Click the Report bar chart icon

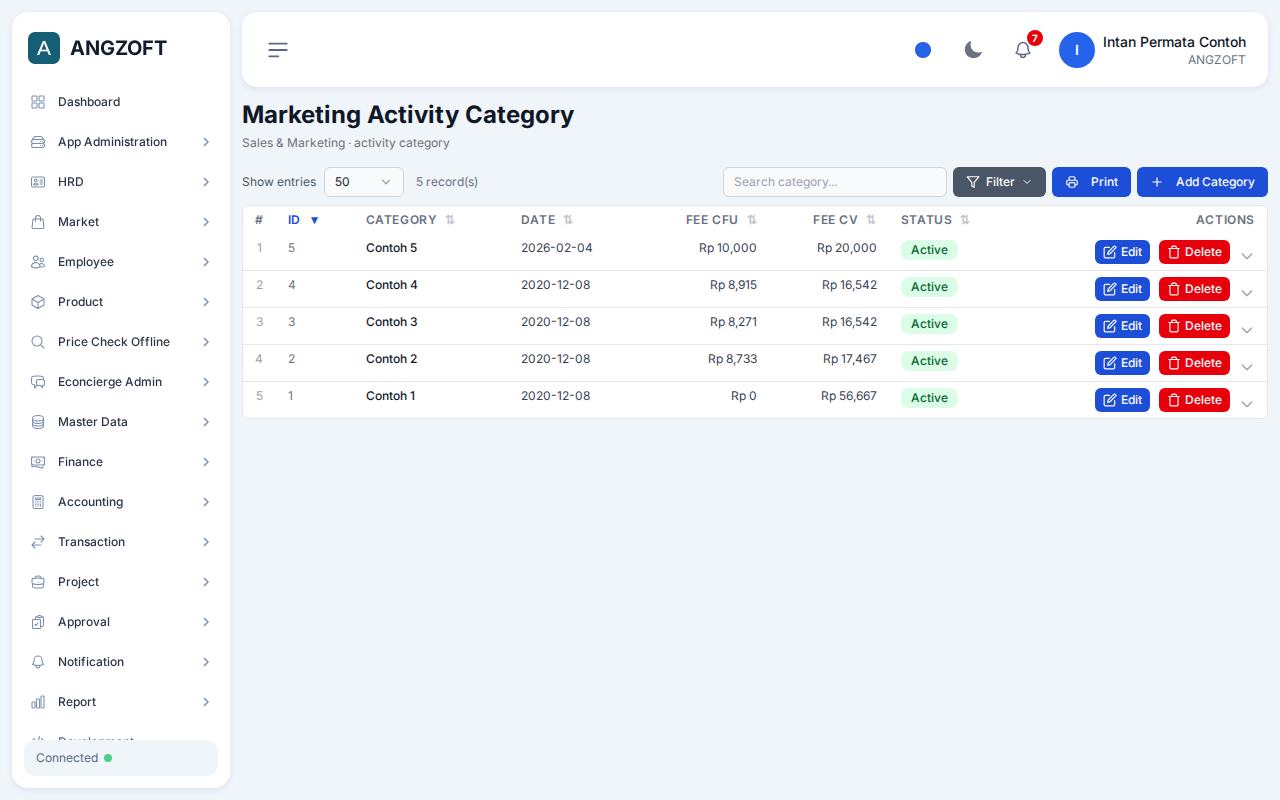38,702
